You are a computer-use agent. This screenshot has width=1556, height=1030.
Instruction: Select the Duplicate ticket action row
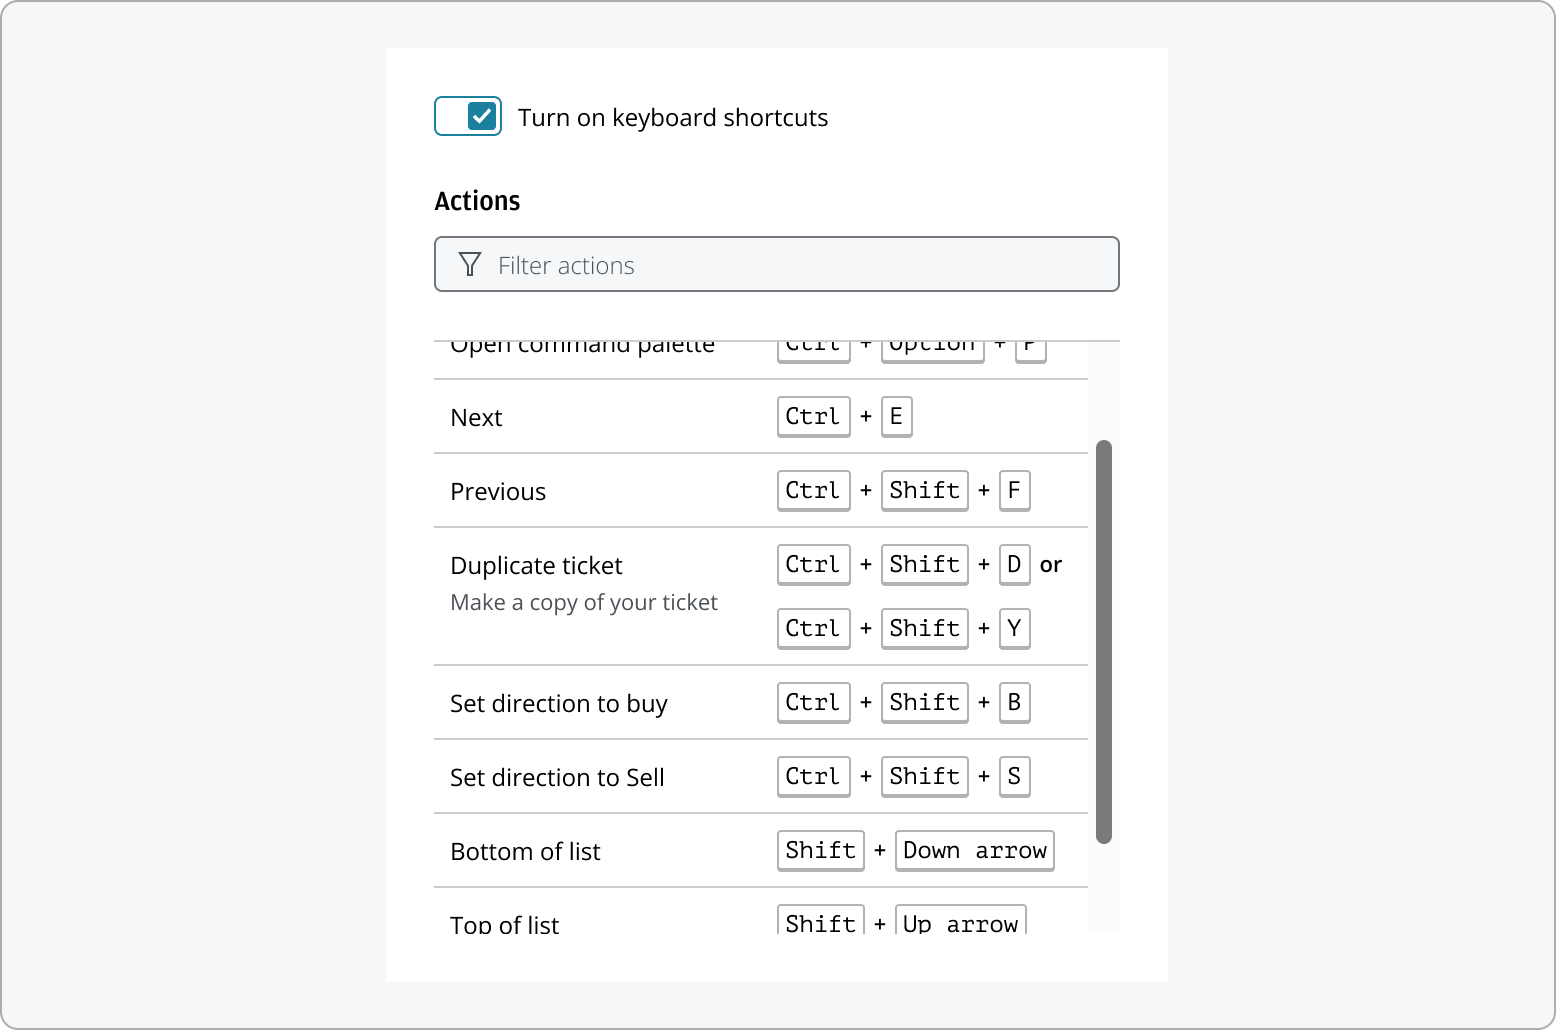536,565
